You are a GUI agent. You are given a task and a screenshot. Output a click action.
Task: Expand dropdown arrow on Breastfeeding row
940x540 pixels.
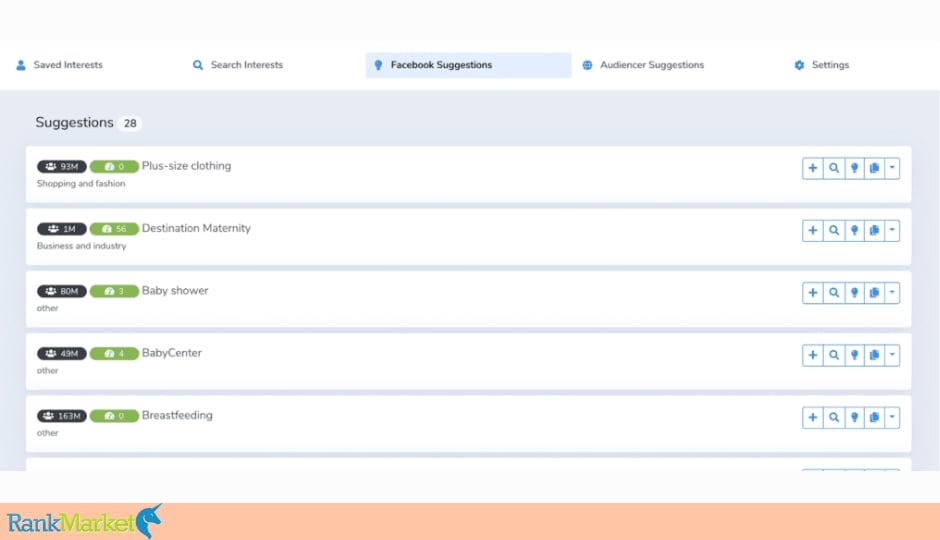point(892,418)
